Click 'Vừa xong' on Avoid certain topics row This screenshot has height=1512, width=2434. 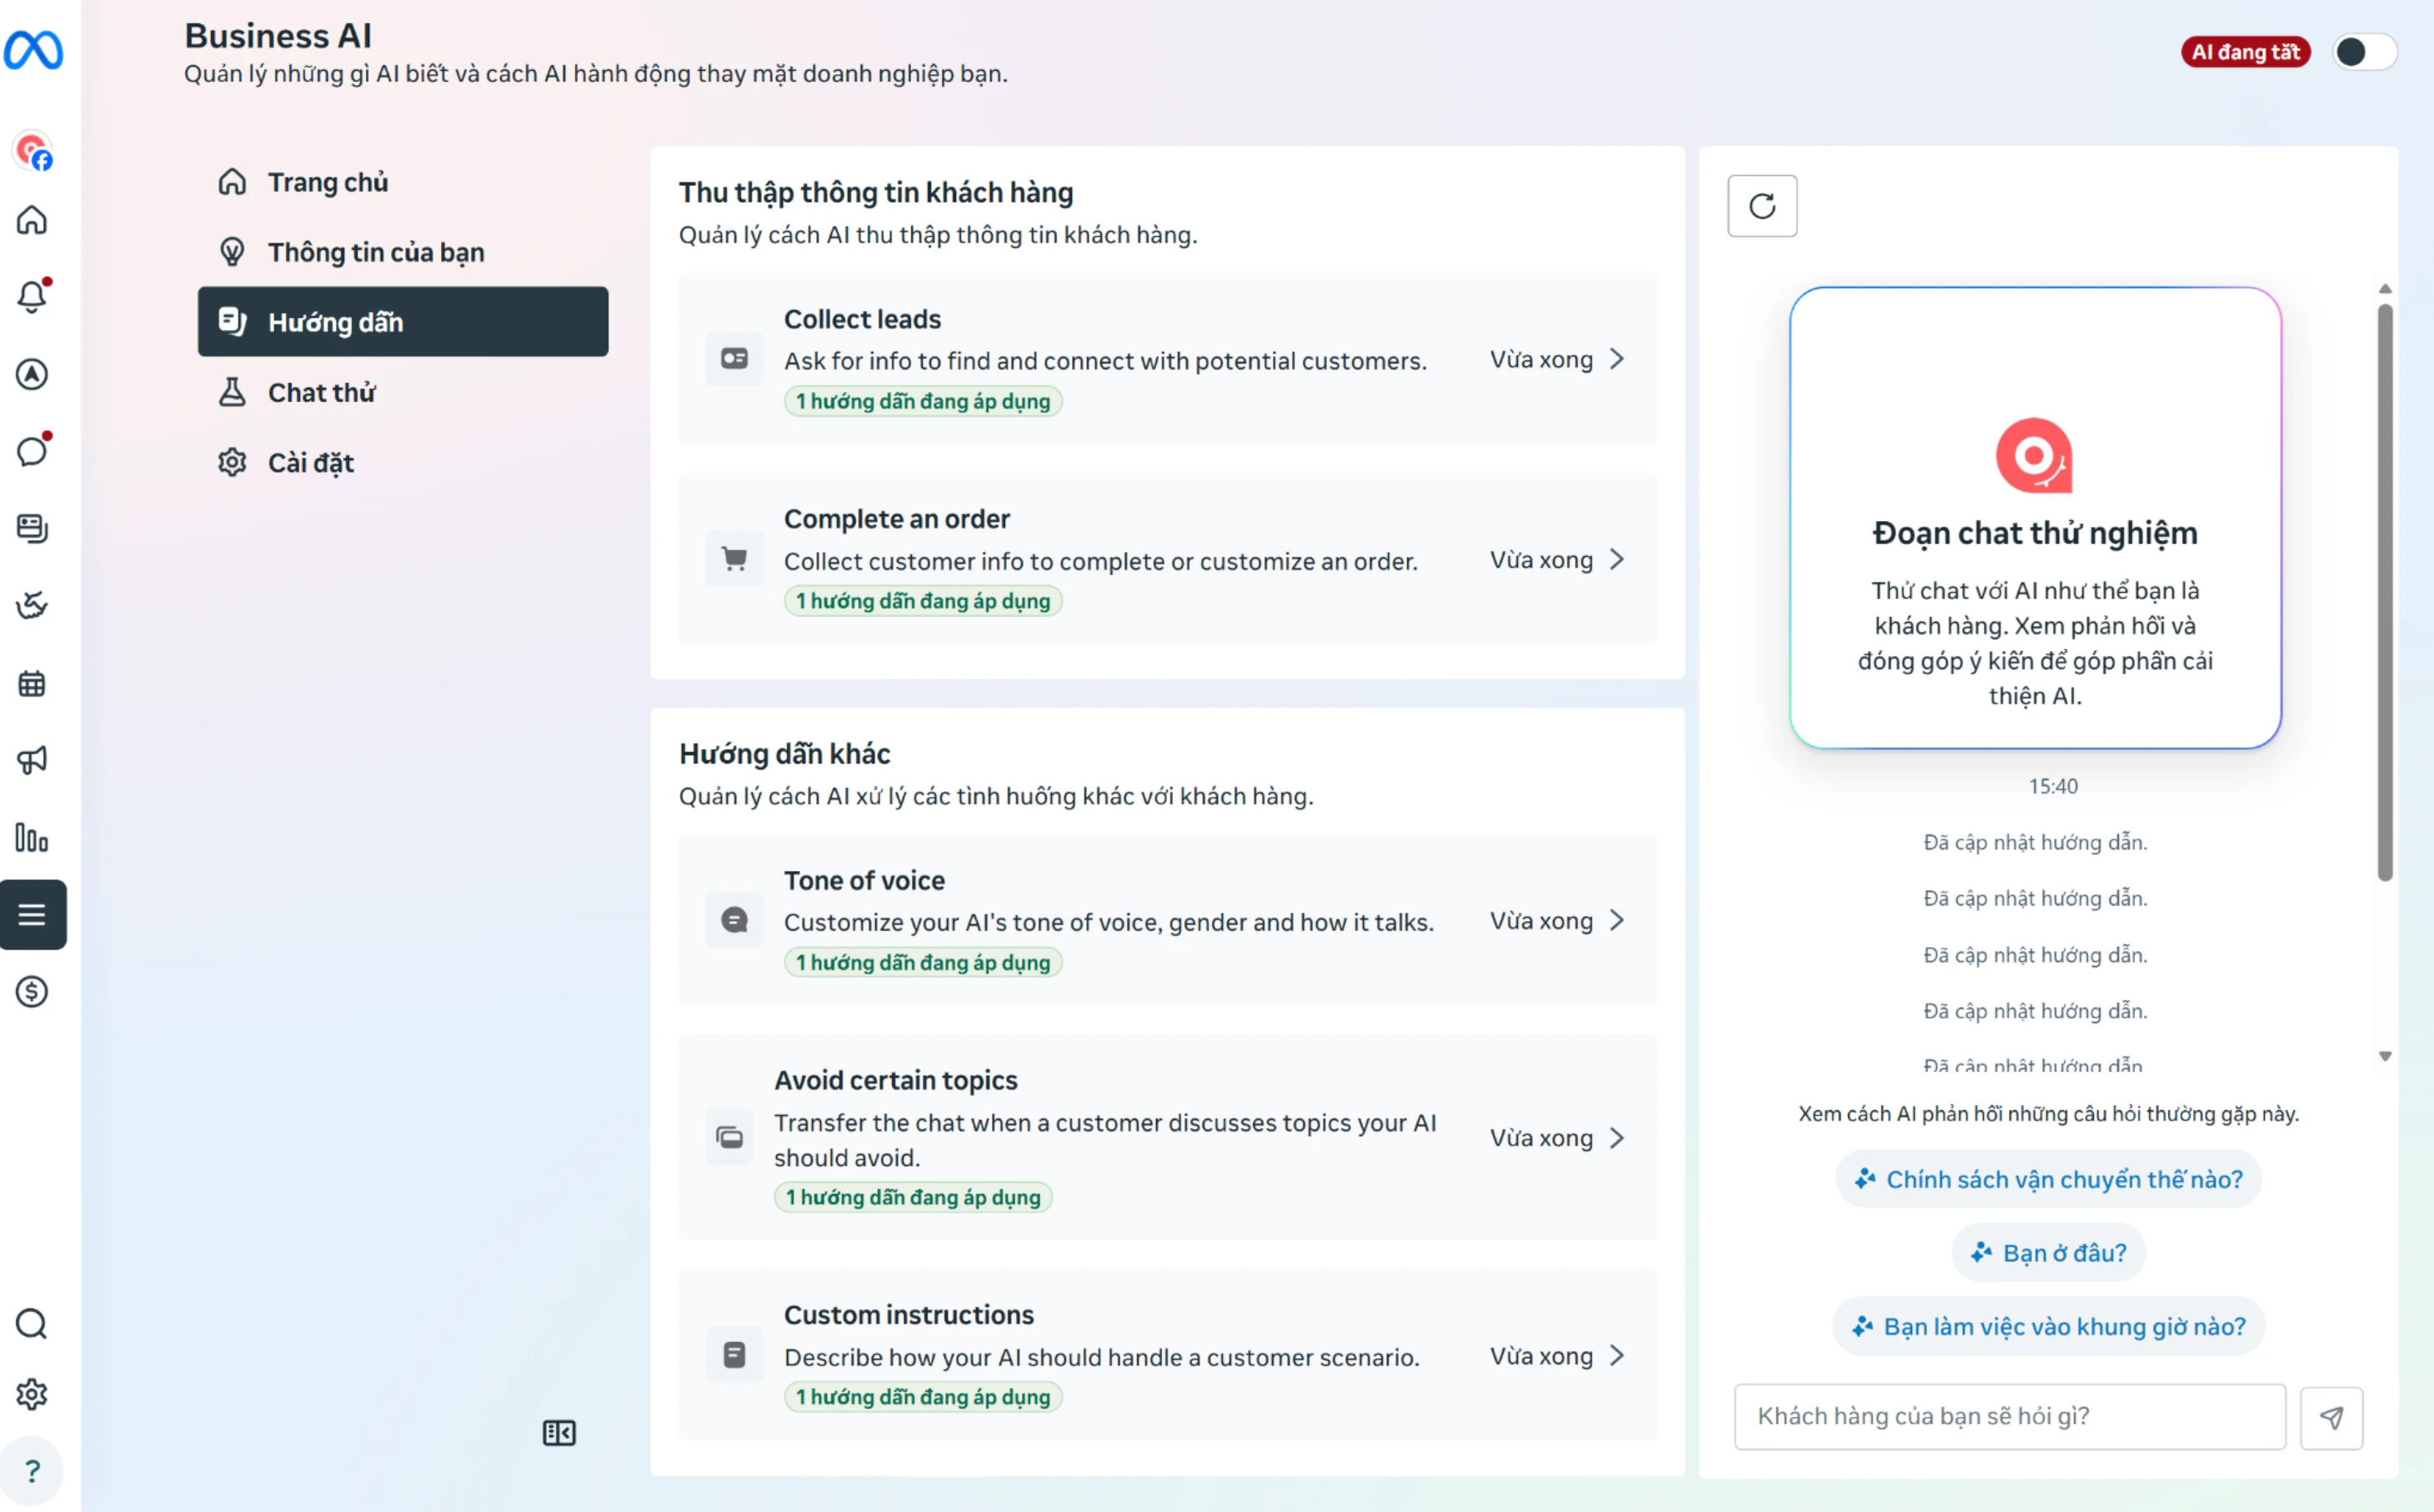(x=1541, y=1138)
